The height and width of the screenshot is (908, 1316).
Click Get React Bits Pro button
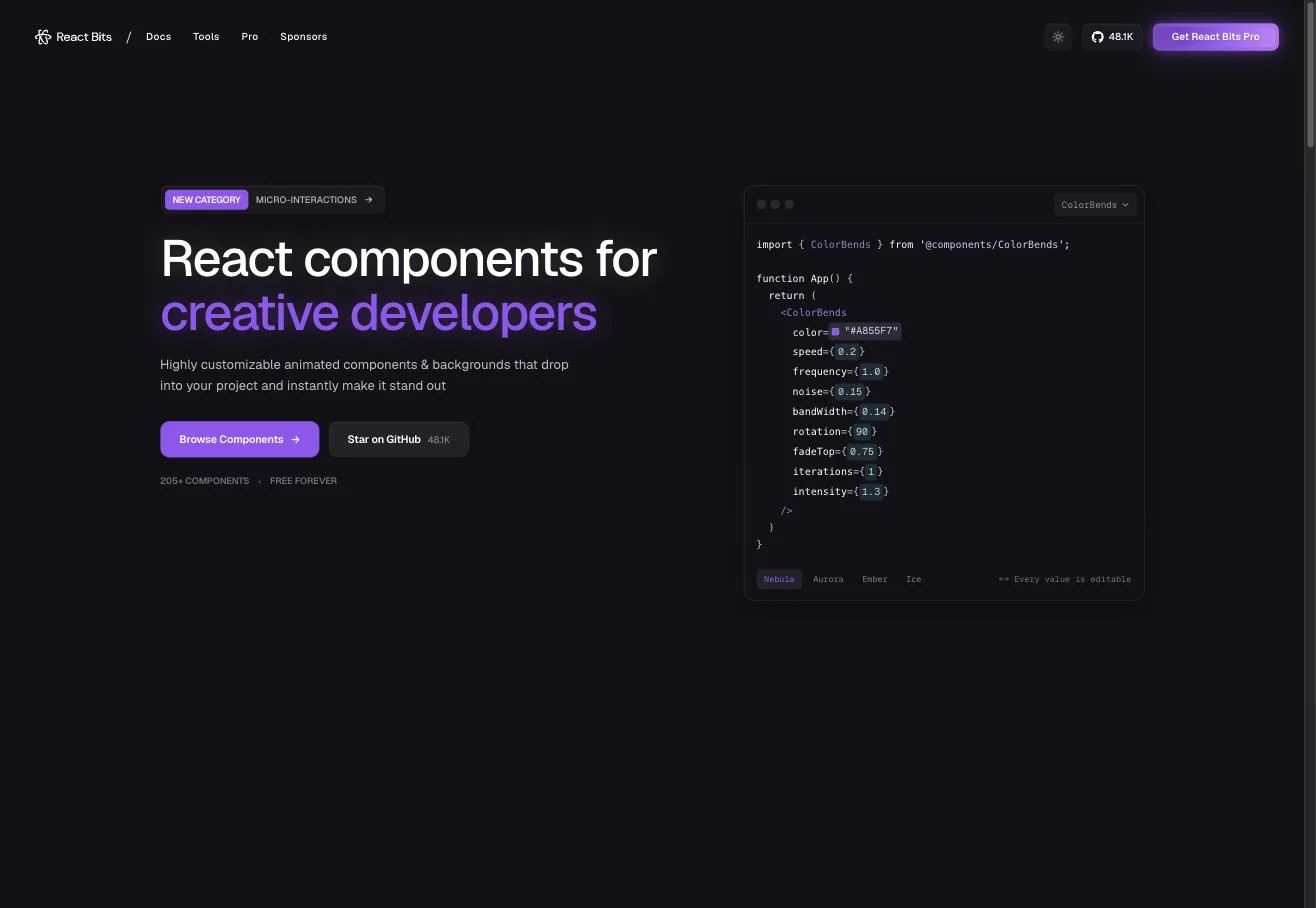[x=1215, y=37]
